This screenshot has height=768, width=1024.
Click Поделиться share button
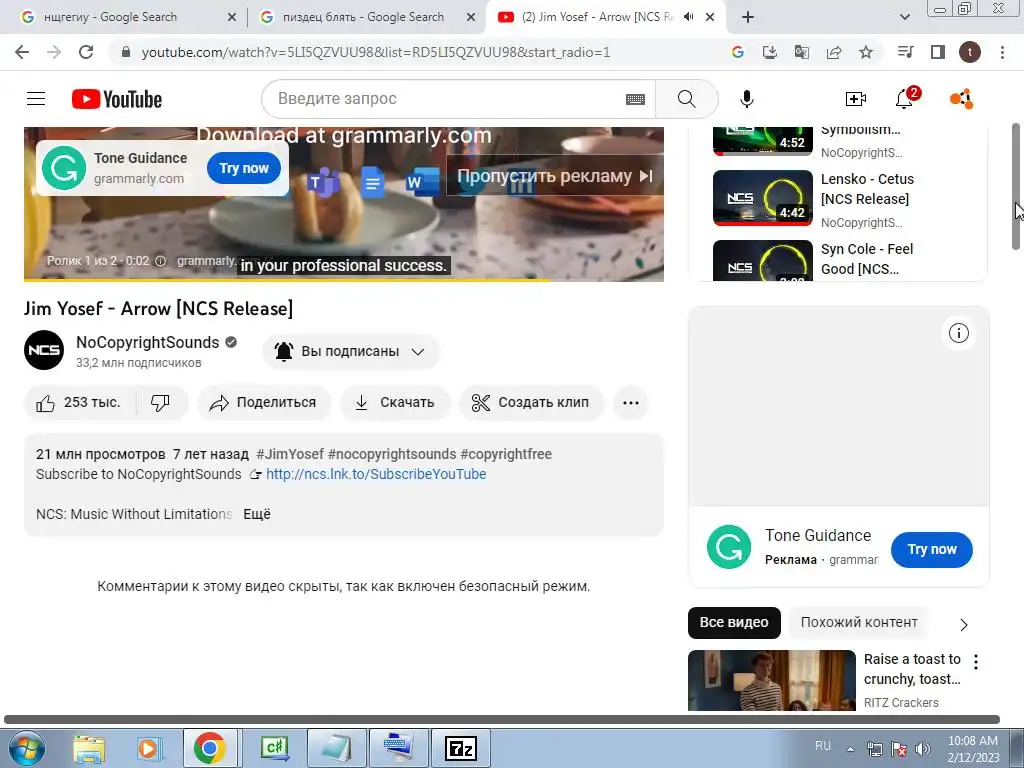click(264, 403)
